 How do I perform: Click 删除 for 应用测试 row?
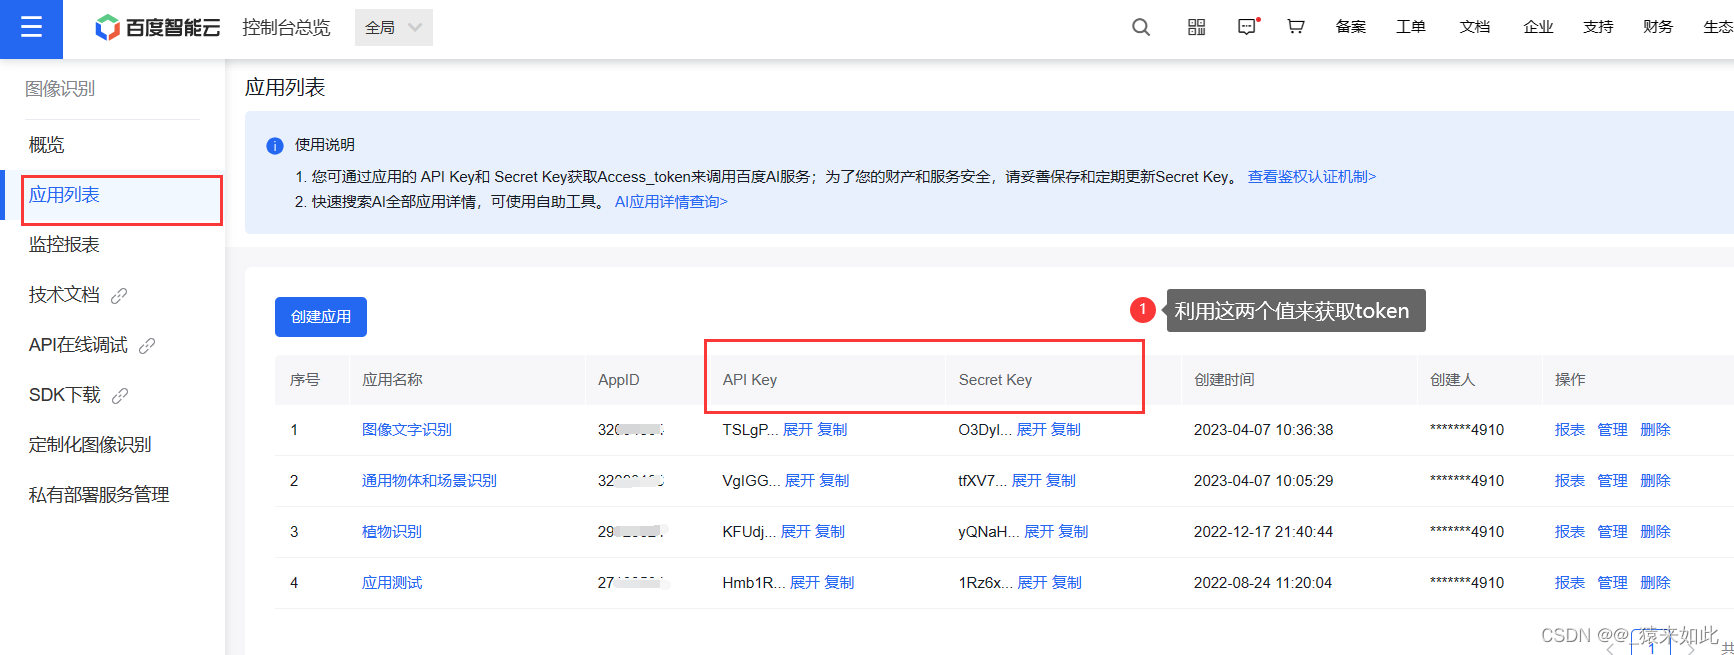click(x=1656, y=583)
